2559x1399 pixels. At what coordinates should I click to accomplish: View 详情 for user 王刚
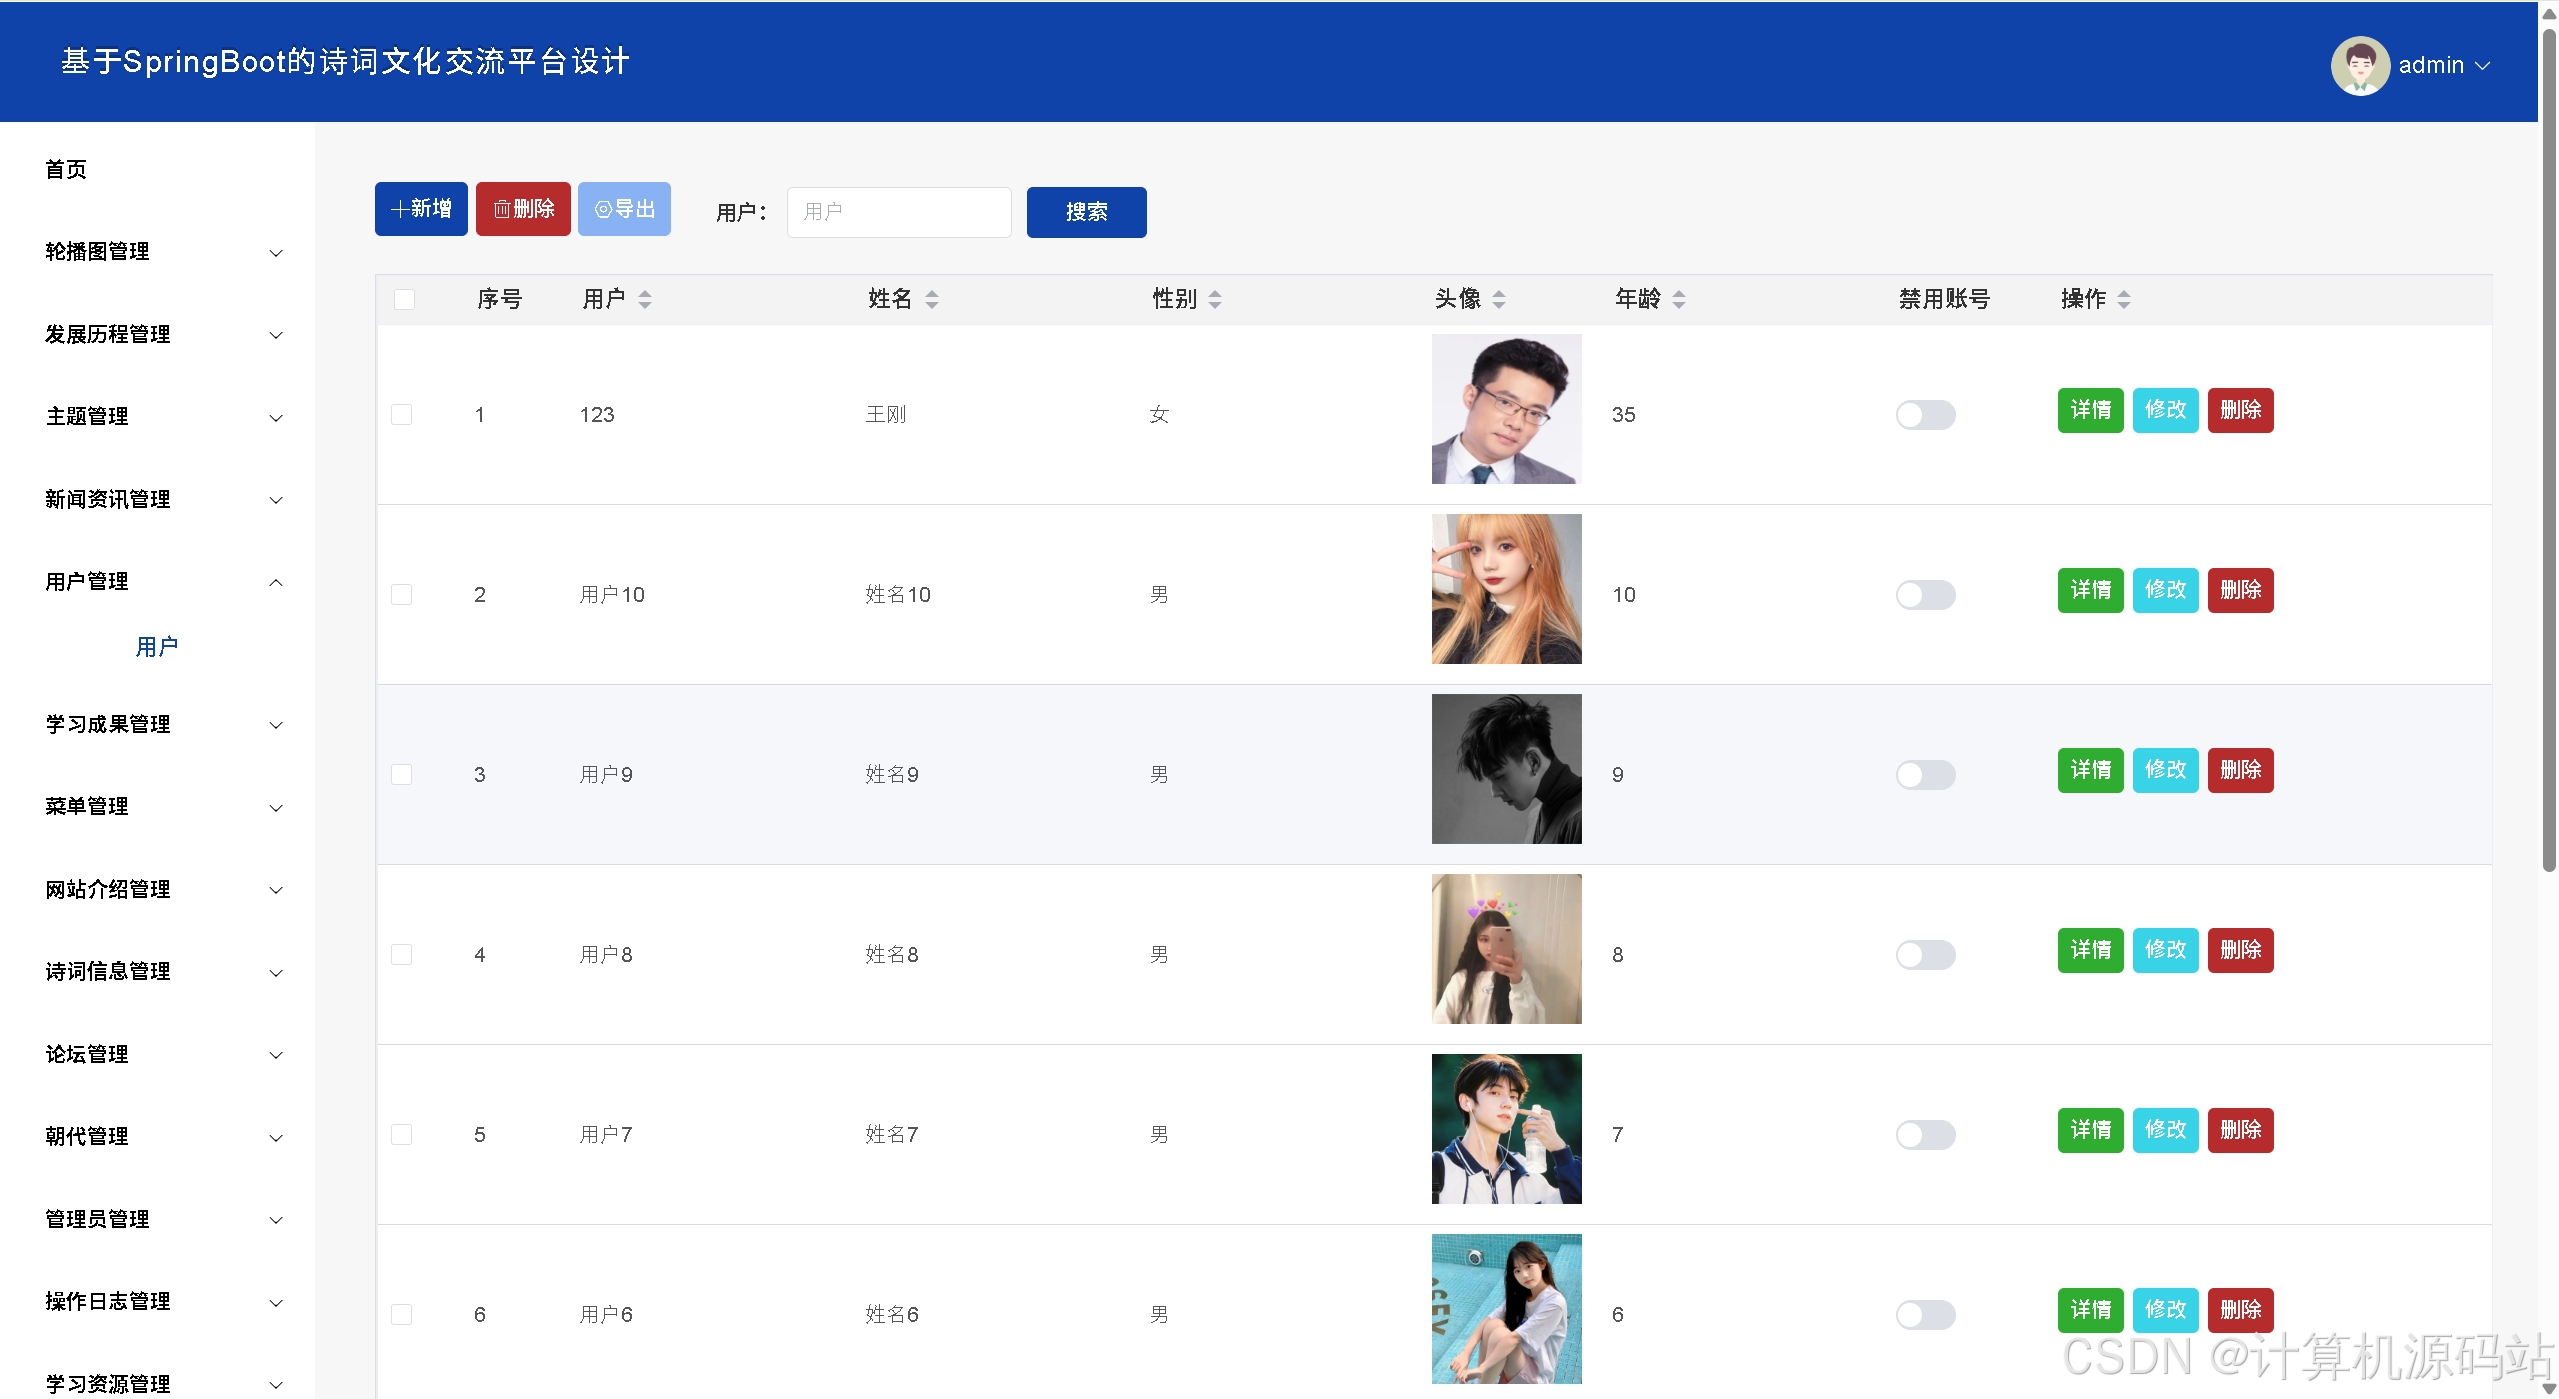click(x=2090, y=410)
